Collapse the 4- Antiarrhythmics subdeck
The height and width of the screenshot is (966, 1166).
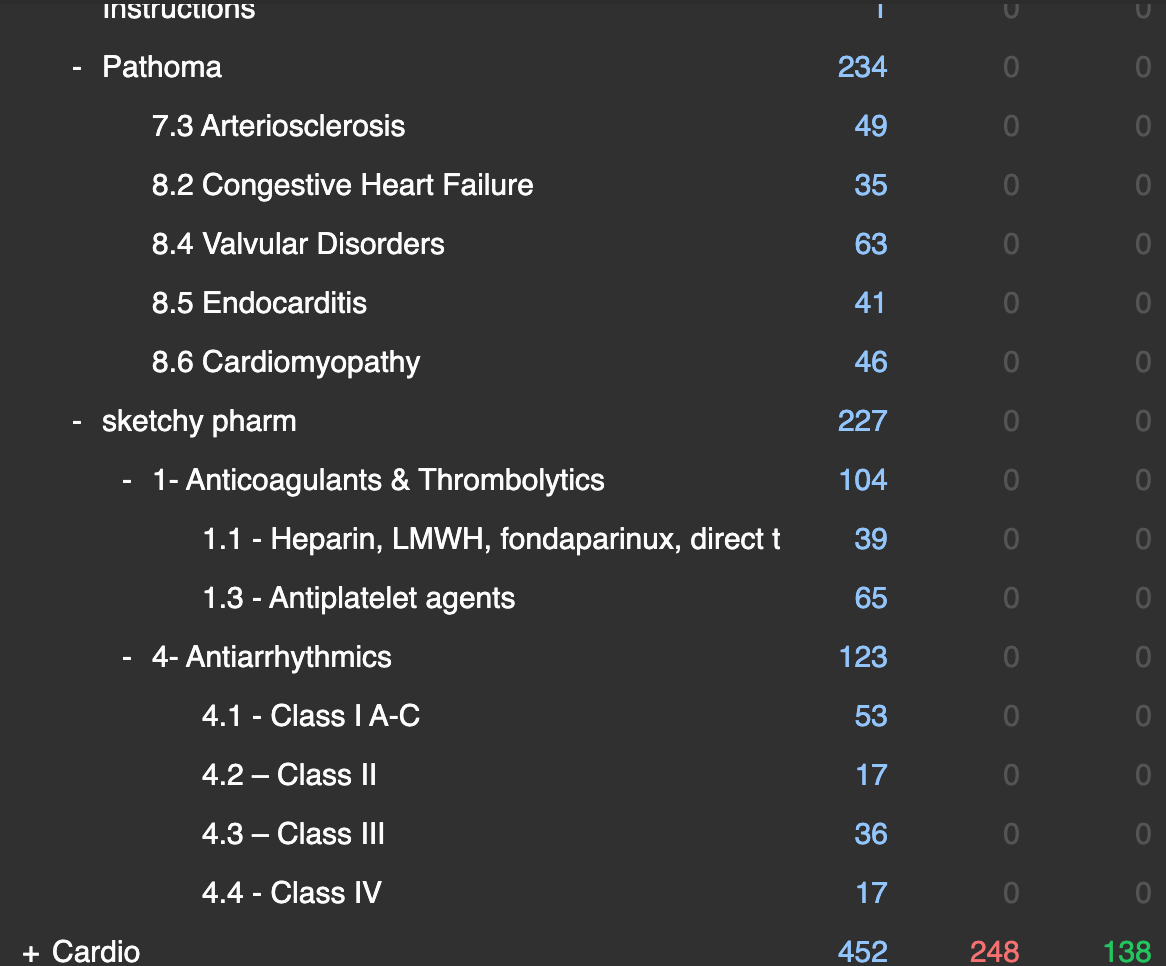[127, 658]
